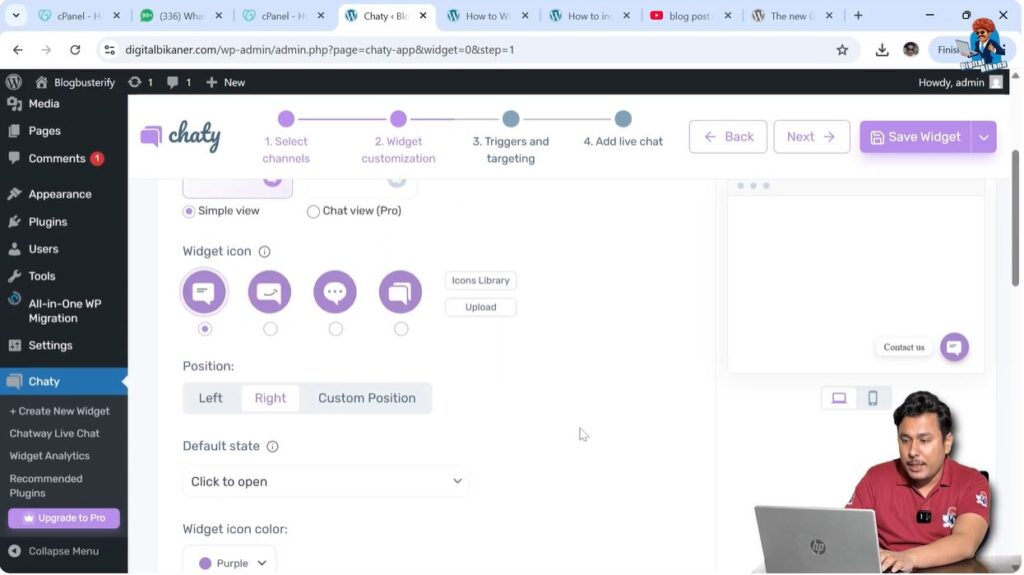Open the Howdy, admin account menu
The height and width of the screenshot is (575, 1024).
point(960,82)
